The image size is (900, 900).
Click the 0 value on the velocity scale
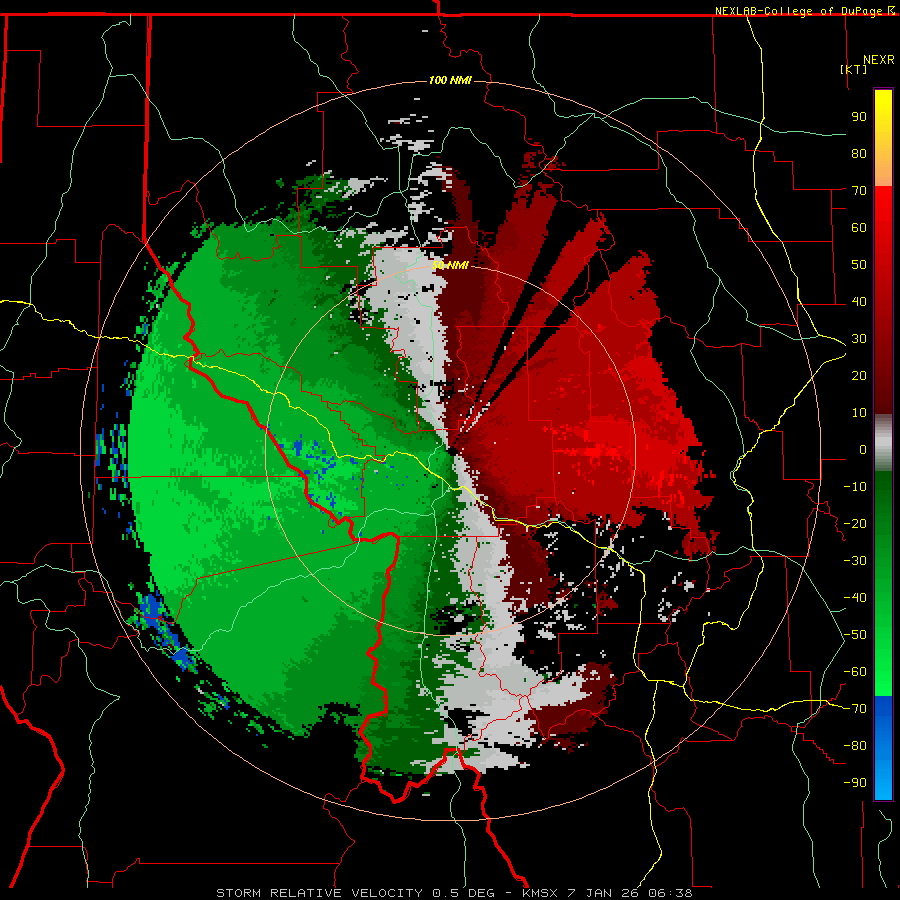pos(863,449)
